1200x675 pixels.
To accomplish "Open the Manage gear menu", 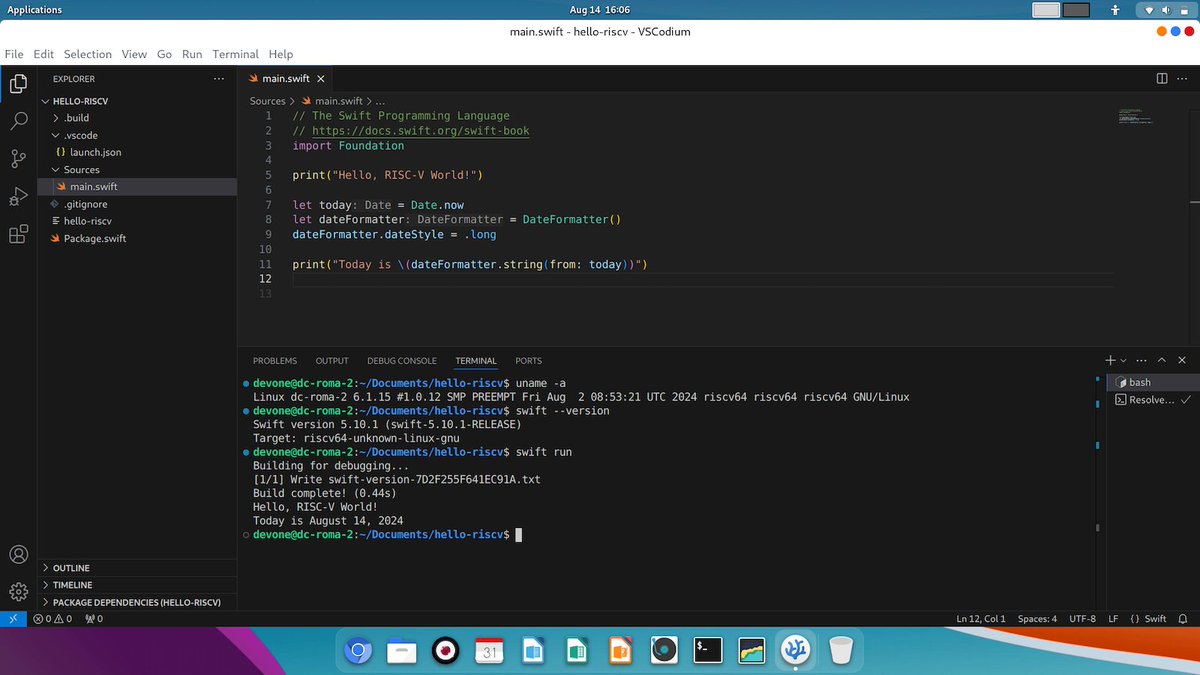I will point(18,591).
